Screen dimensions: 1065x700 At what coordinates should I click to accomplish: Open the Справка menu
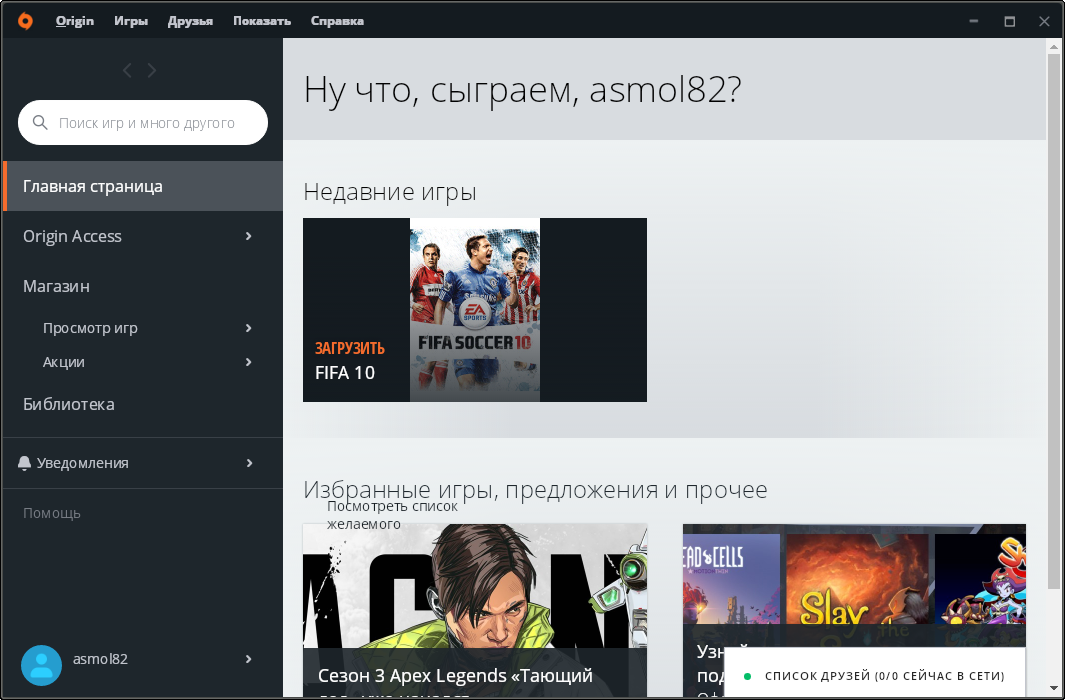(x=338, y=21)
